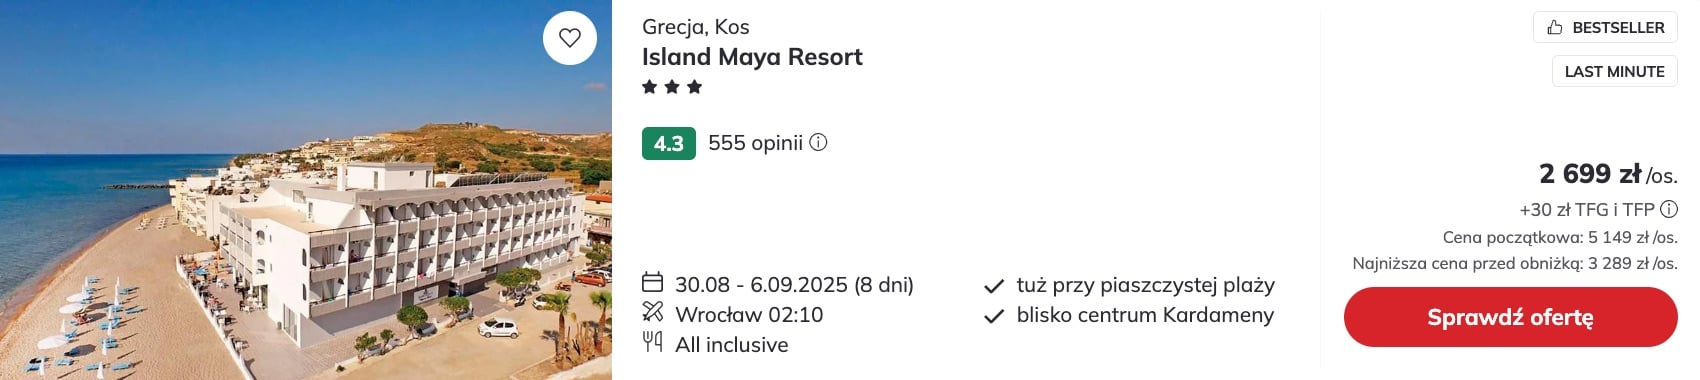
Task: Click the airplane icon next to Wrocław
Action: tap(652, 312)
